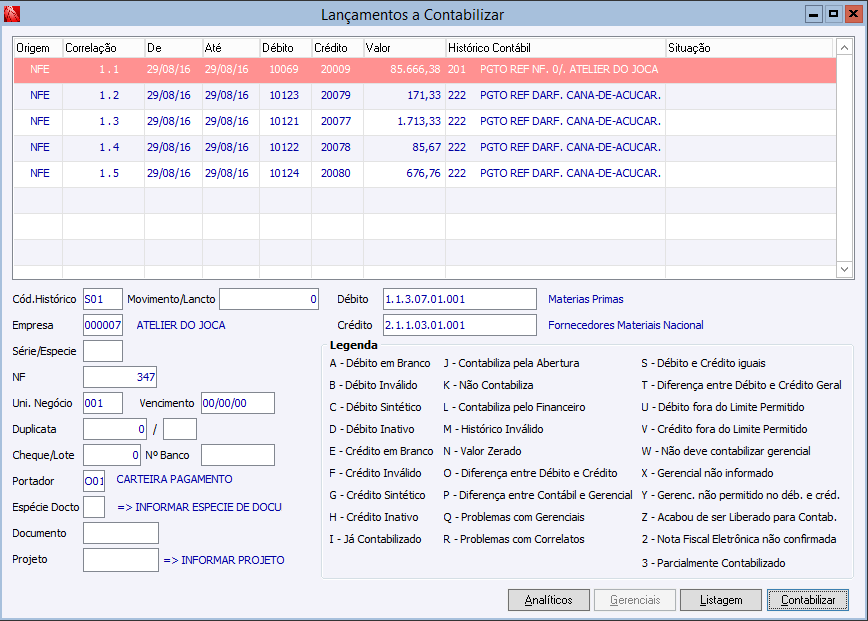The width and height of the screenshot is (868, 621).
Task: Click the Cód.Histórico input field
Action: [102, 299]
